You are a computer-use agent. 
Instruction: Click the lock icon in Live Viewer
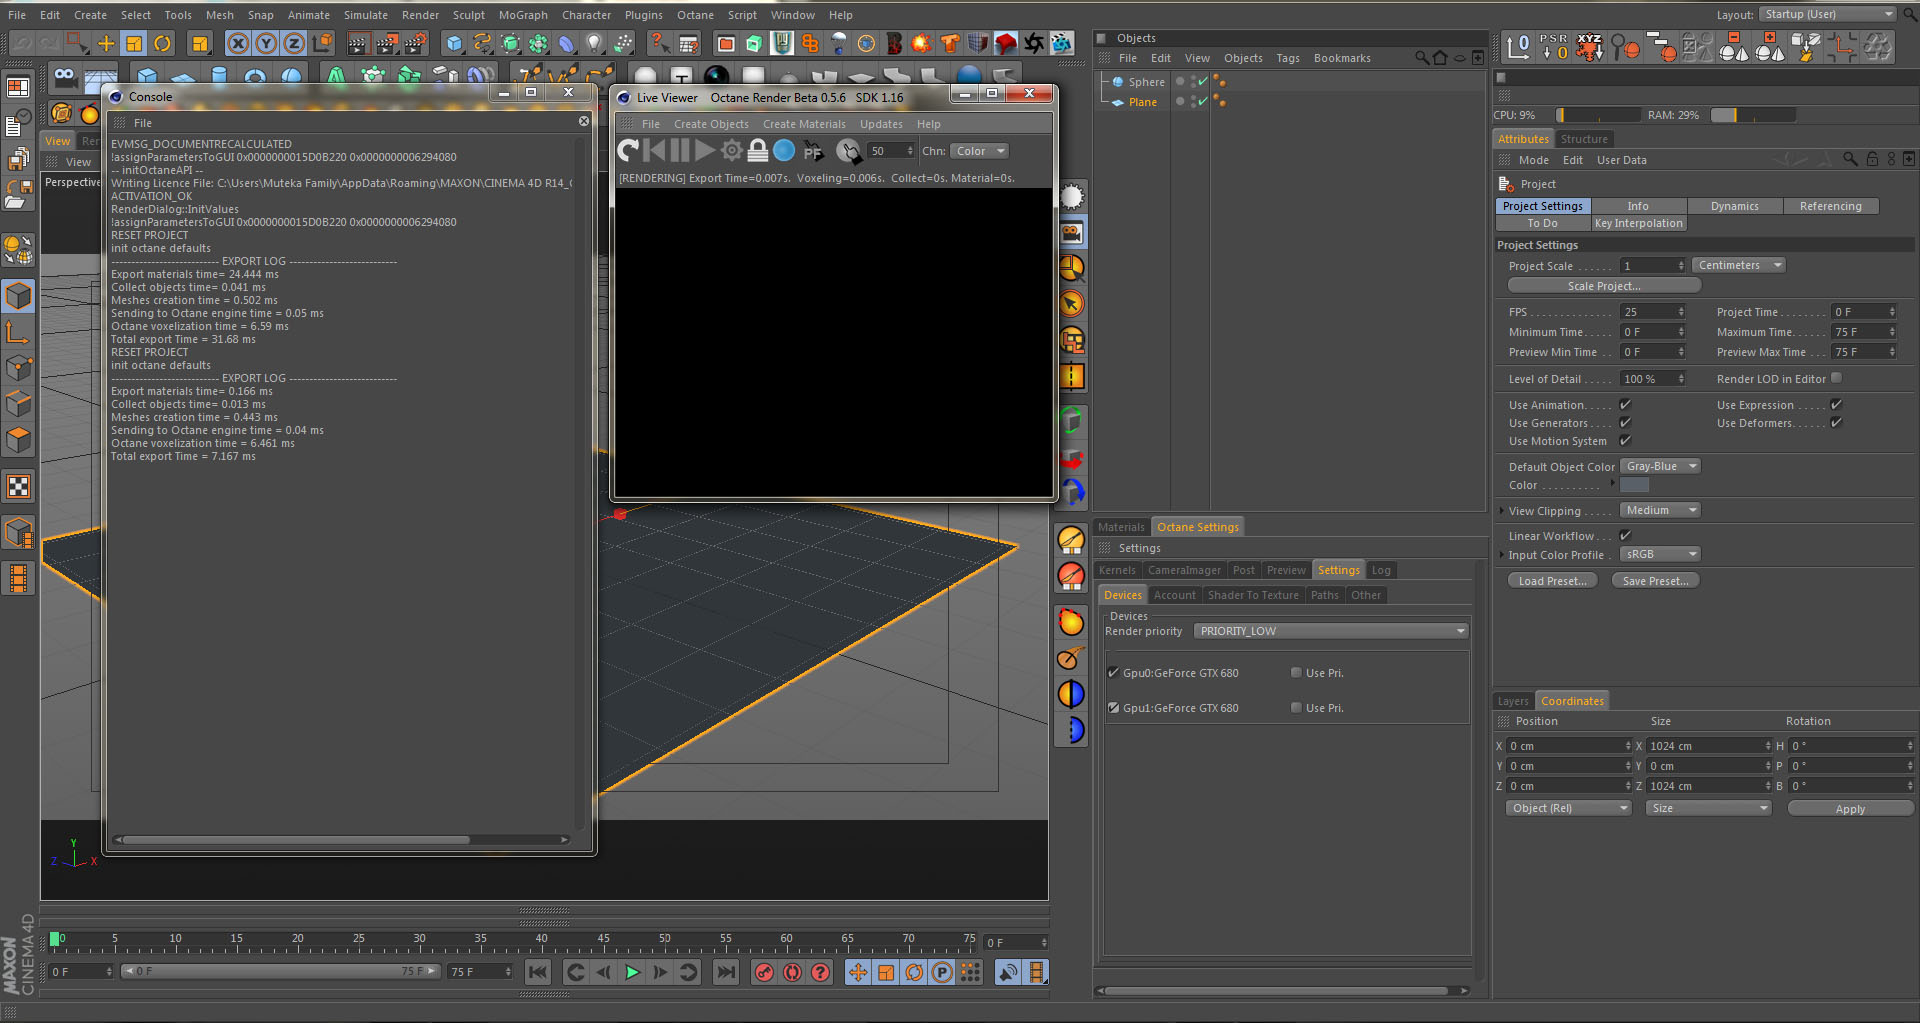tap(758, 151)
